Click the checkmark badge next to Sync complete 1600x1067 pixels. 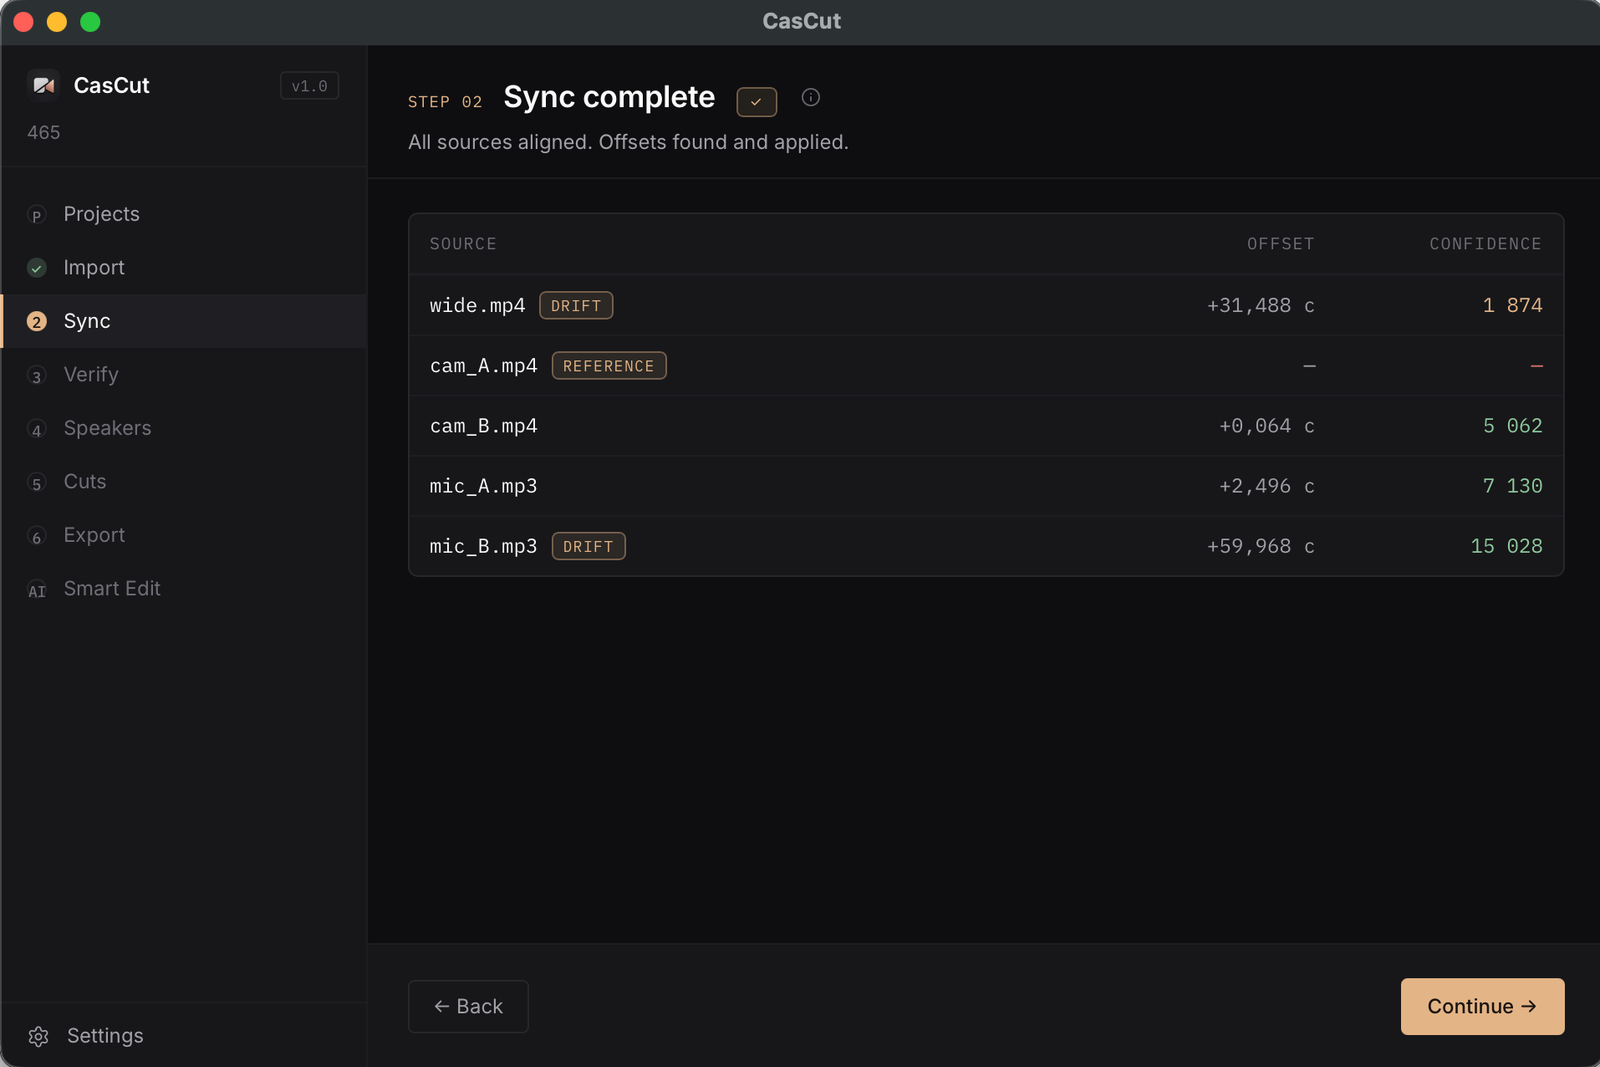757,102
